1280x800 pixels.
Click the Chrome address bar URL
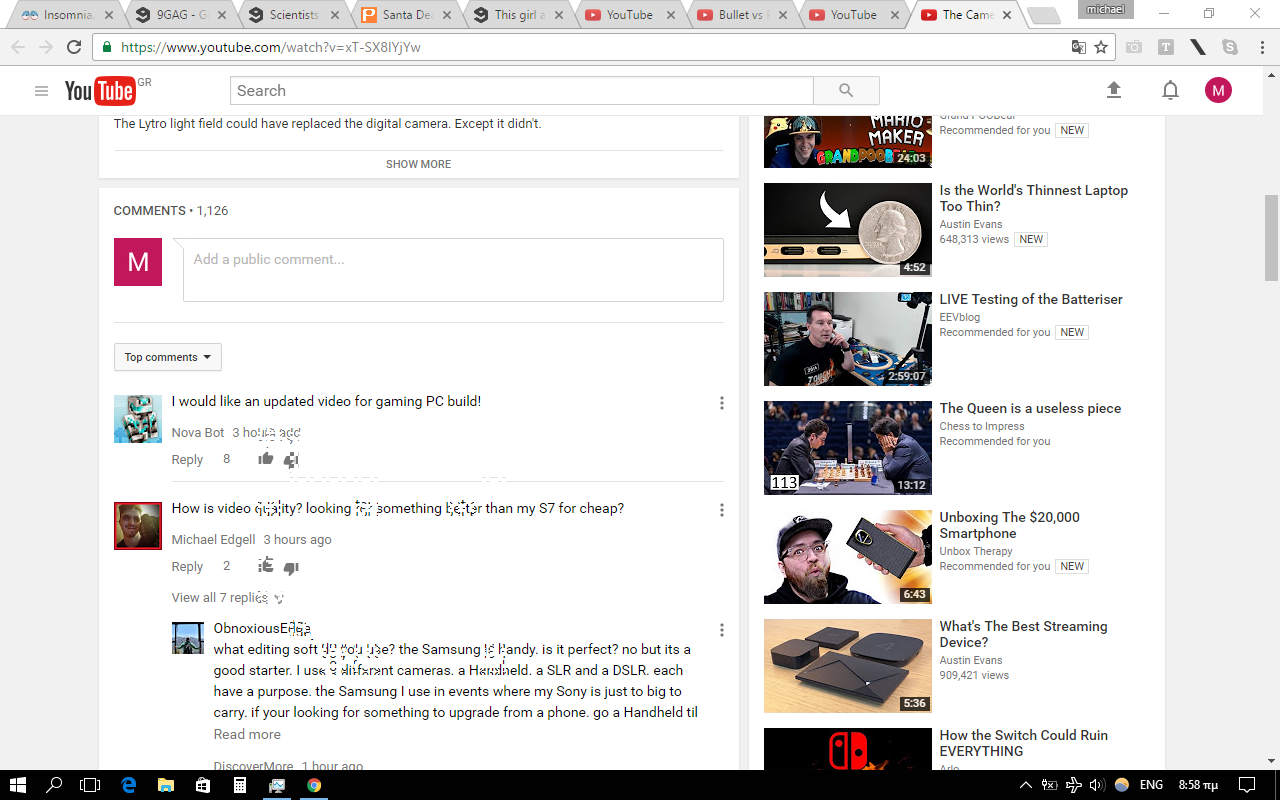tap(270, 47)
